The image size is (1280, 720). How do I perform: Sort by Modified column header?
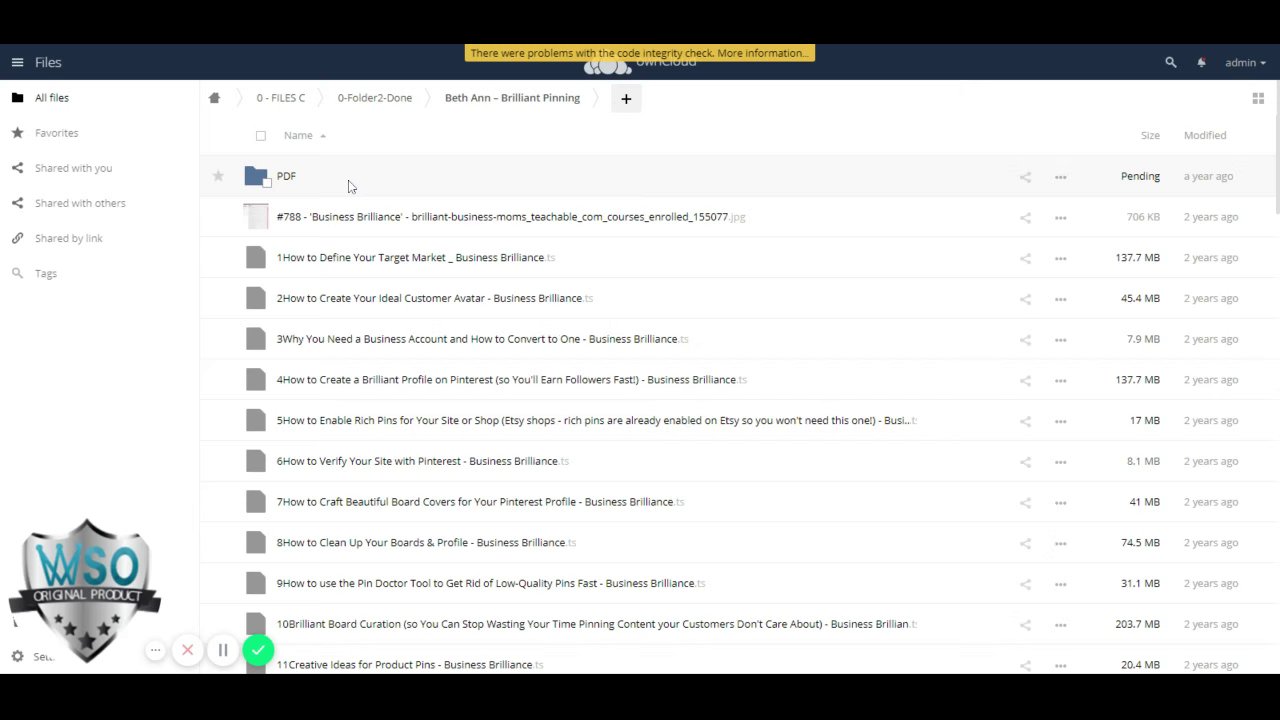pyautogui.click(x=1205, y=135)
